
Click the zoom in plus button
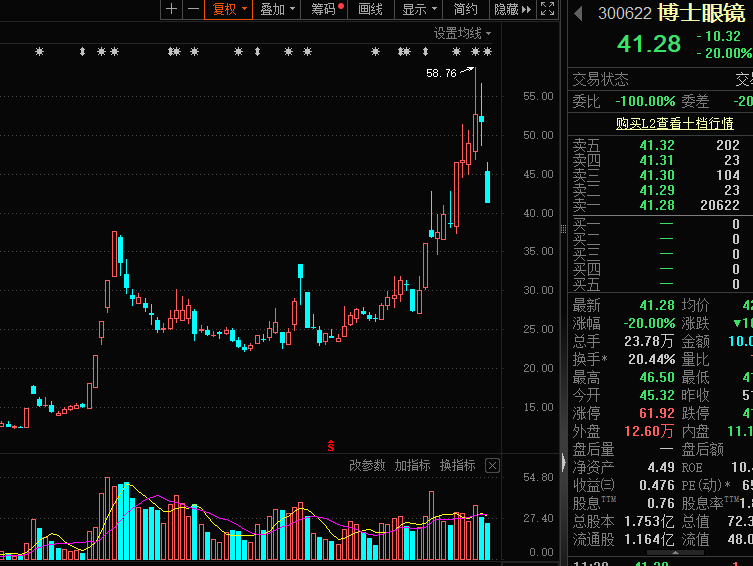[171, 9]
